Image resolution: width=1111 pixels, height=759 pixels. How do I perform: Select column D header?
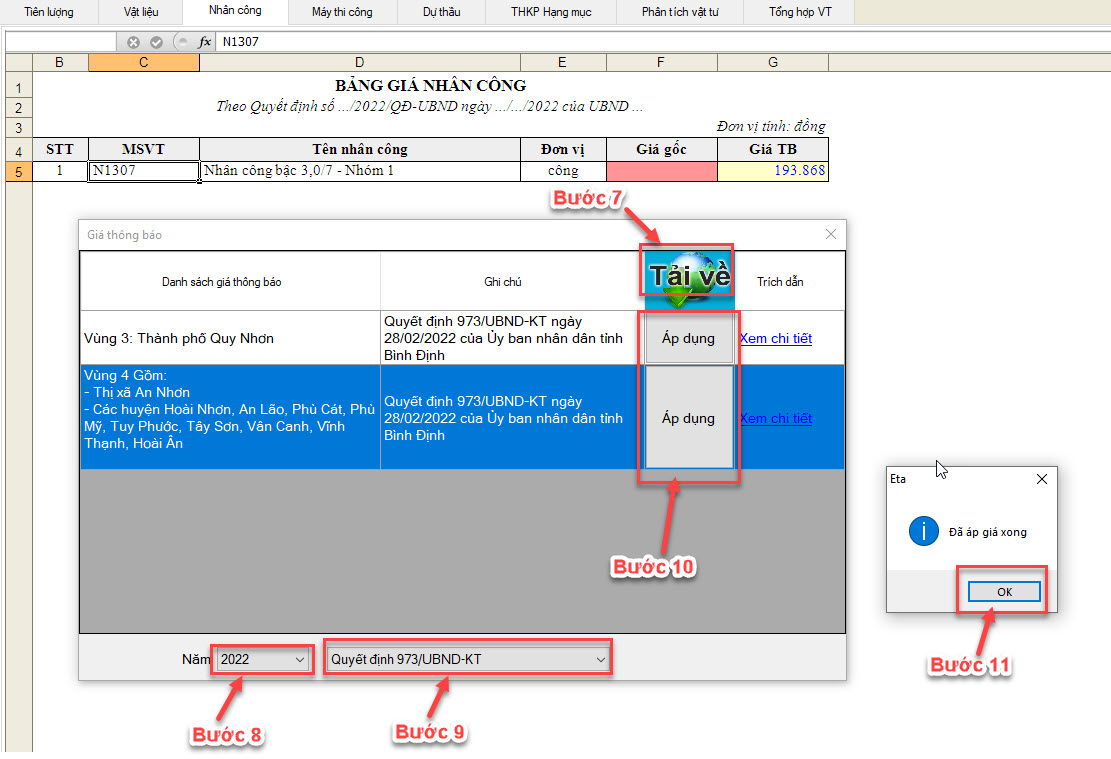[x=360, y=62]
